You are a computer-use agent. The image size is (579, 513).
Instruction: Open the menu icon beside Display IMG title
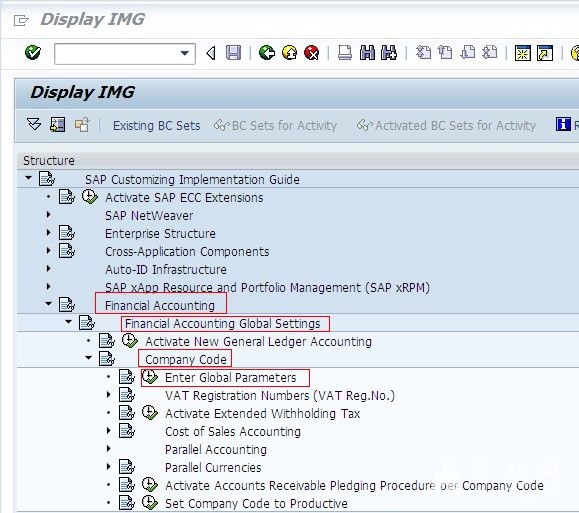21,20
